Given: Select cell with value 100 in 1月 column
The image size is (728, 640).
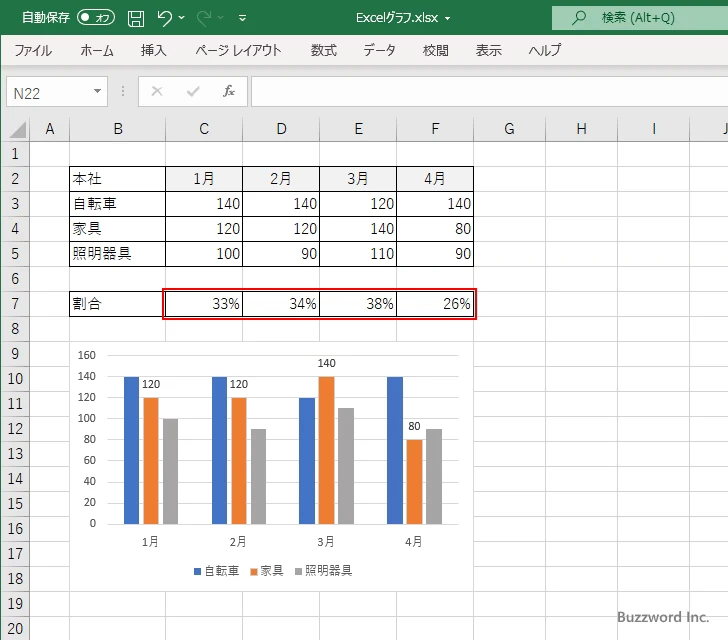Looking at the screenshot, I should click(x=204, y=254).
